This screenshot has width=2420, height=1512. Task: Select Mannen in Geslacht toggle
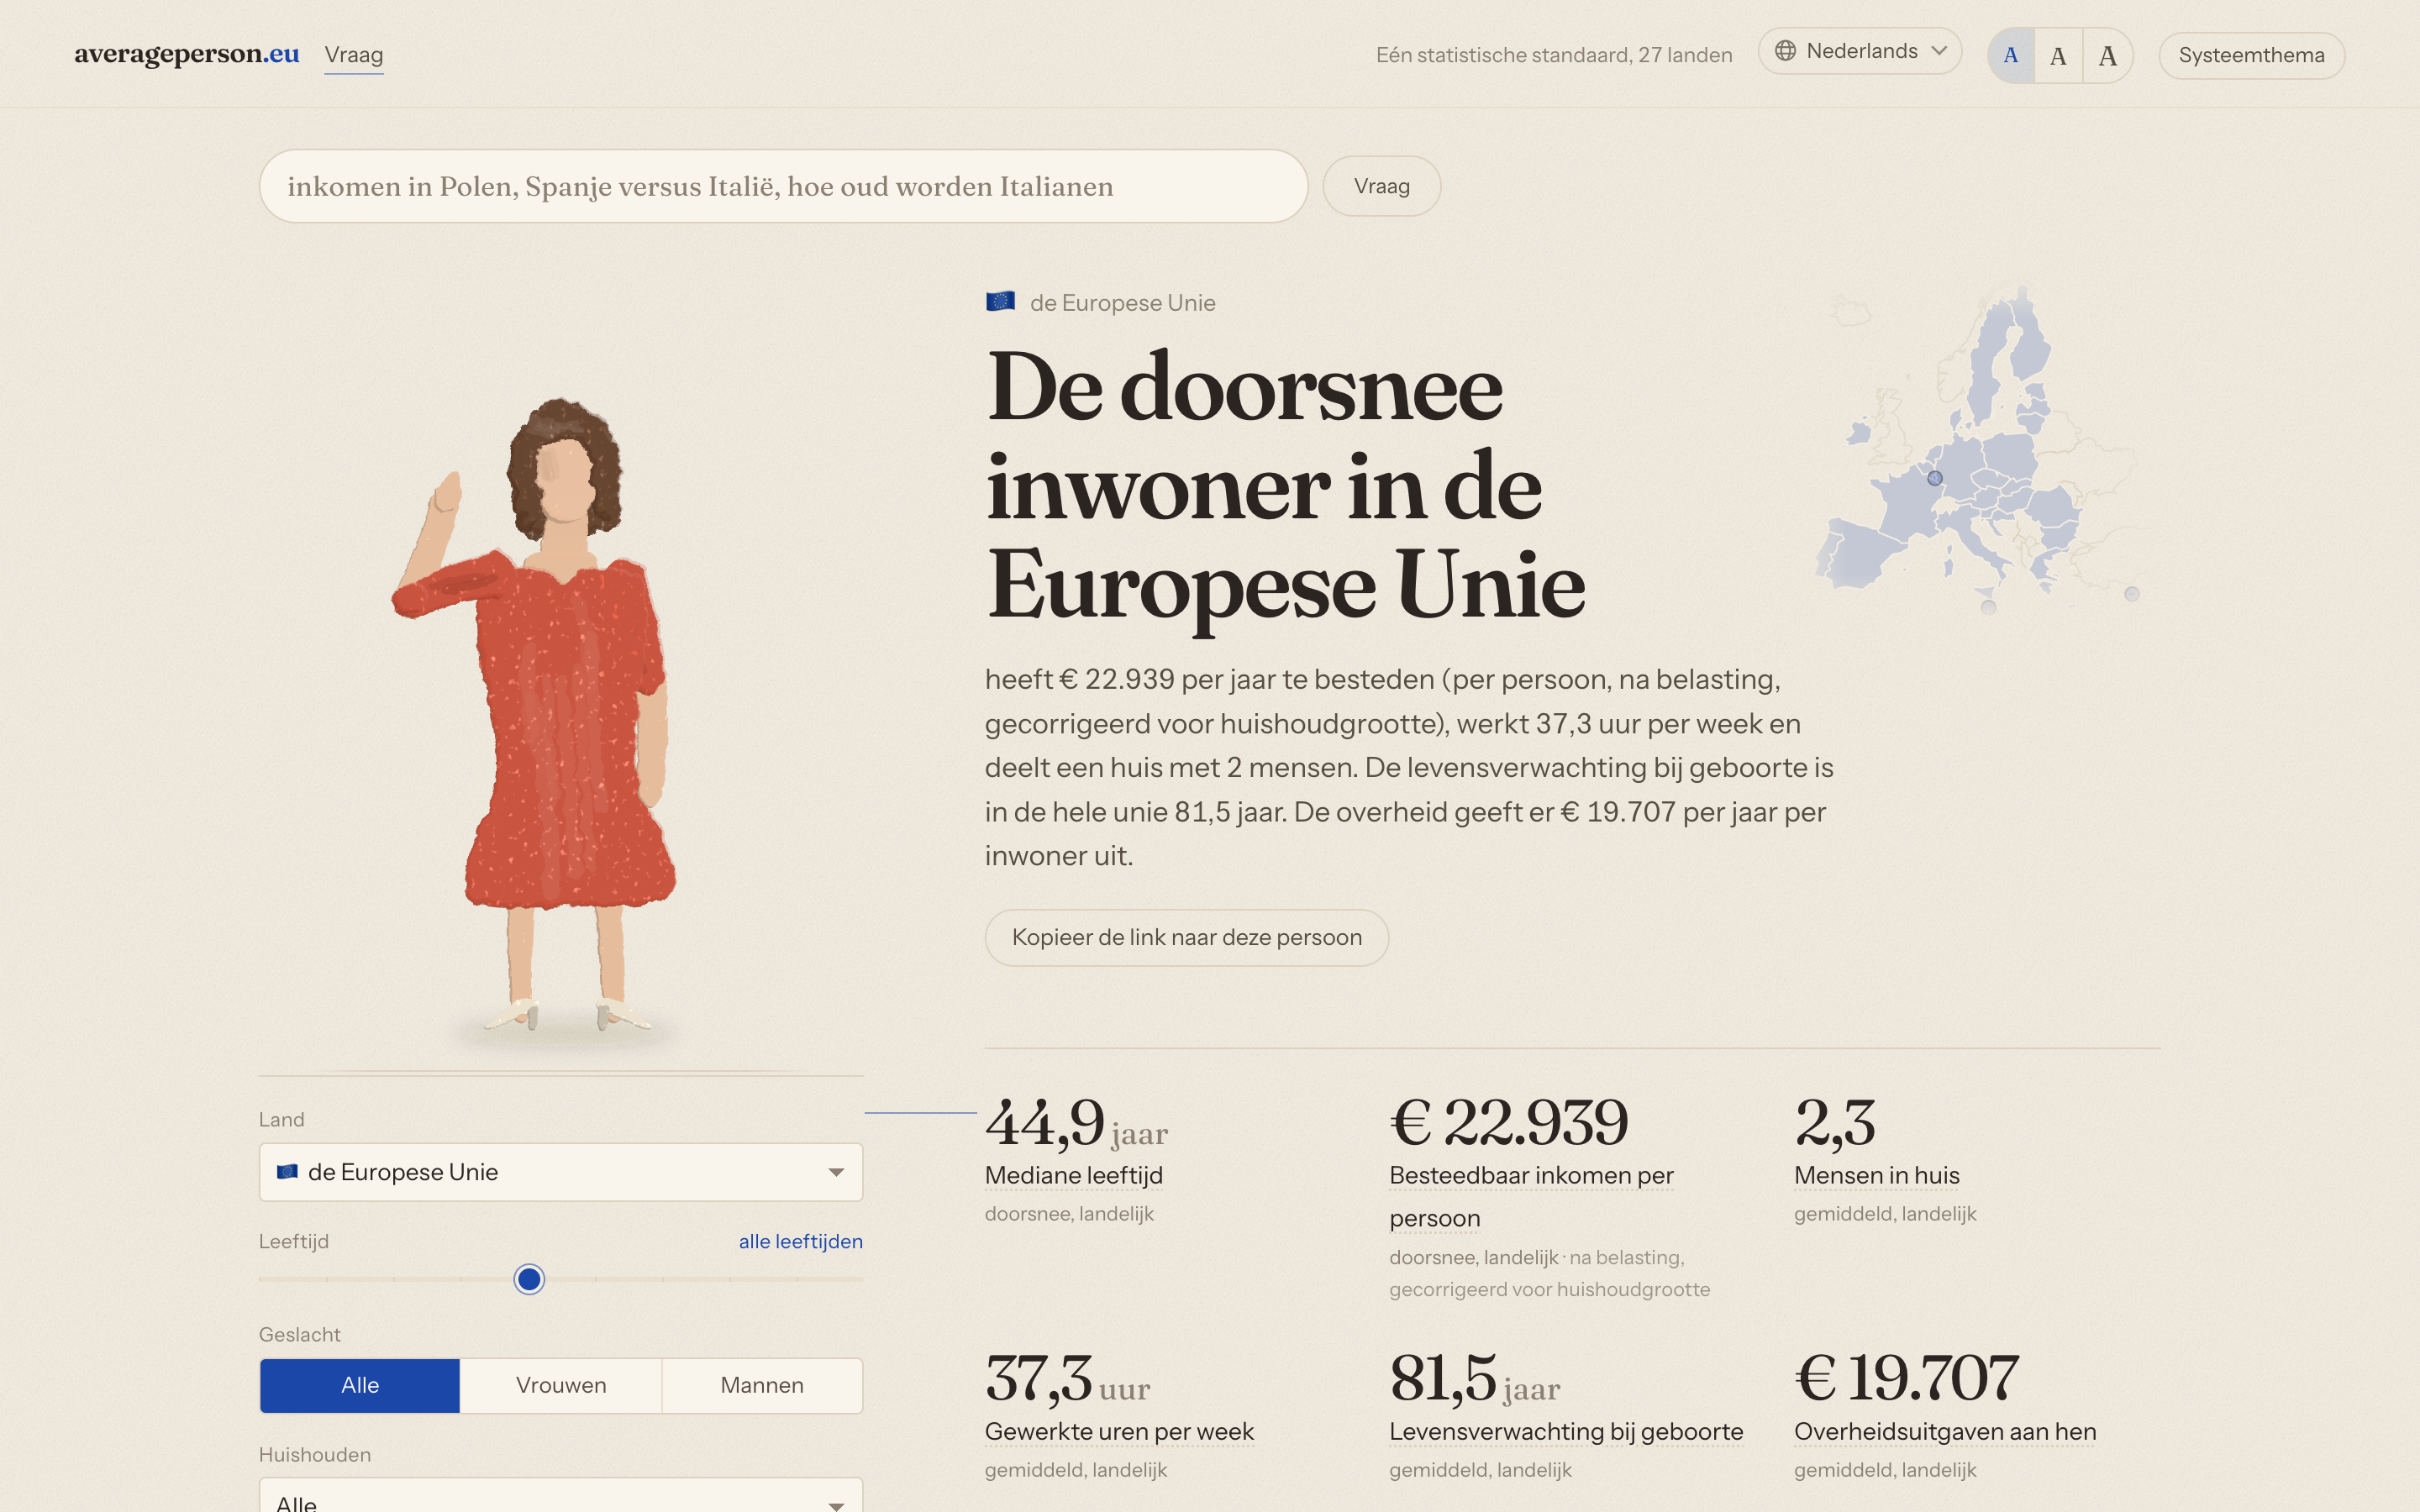pyautogui.click(x=762, y=1385)
